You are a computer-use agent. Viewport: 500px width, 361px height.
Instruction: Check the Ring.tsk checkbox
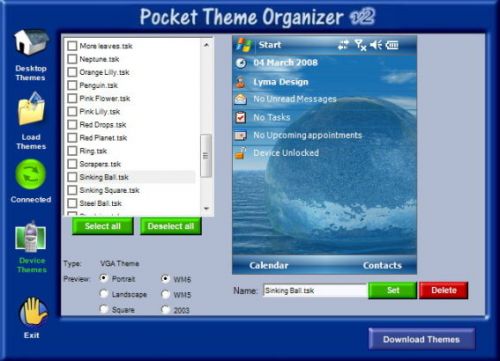pyautogui.click(x=72, y=151)
